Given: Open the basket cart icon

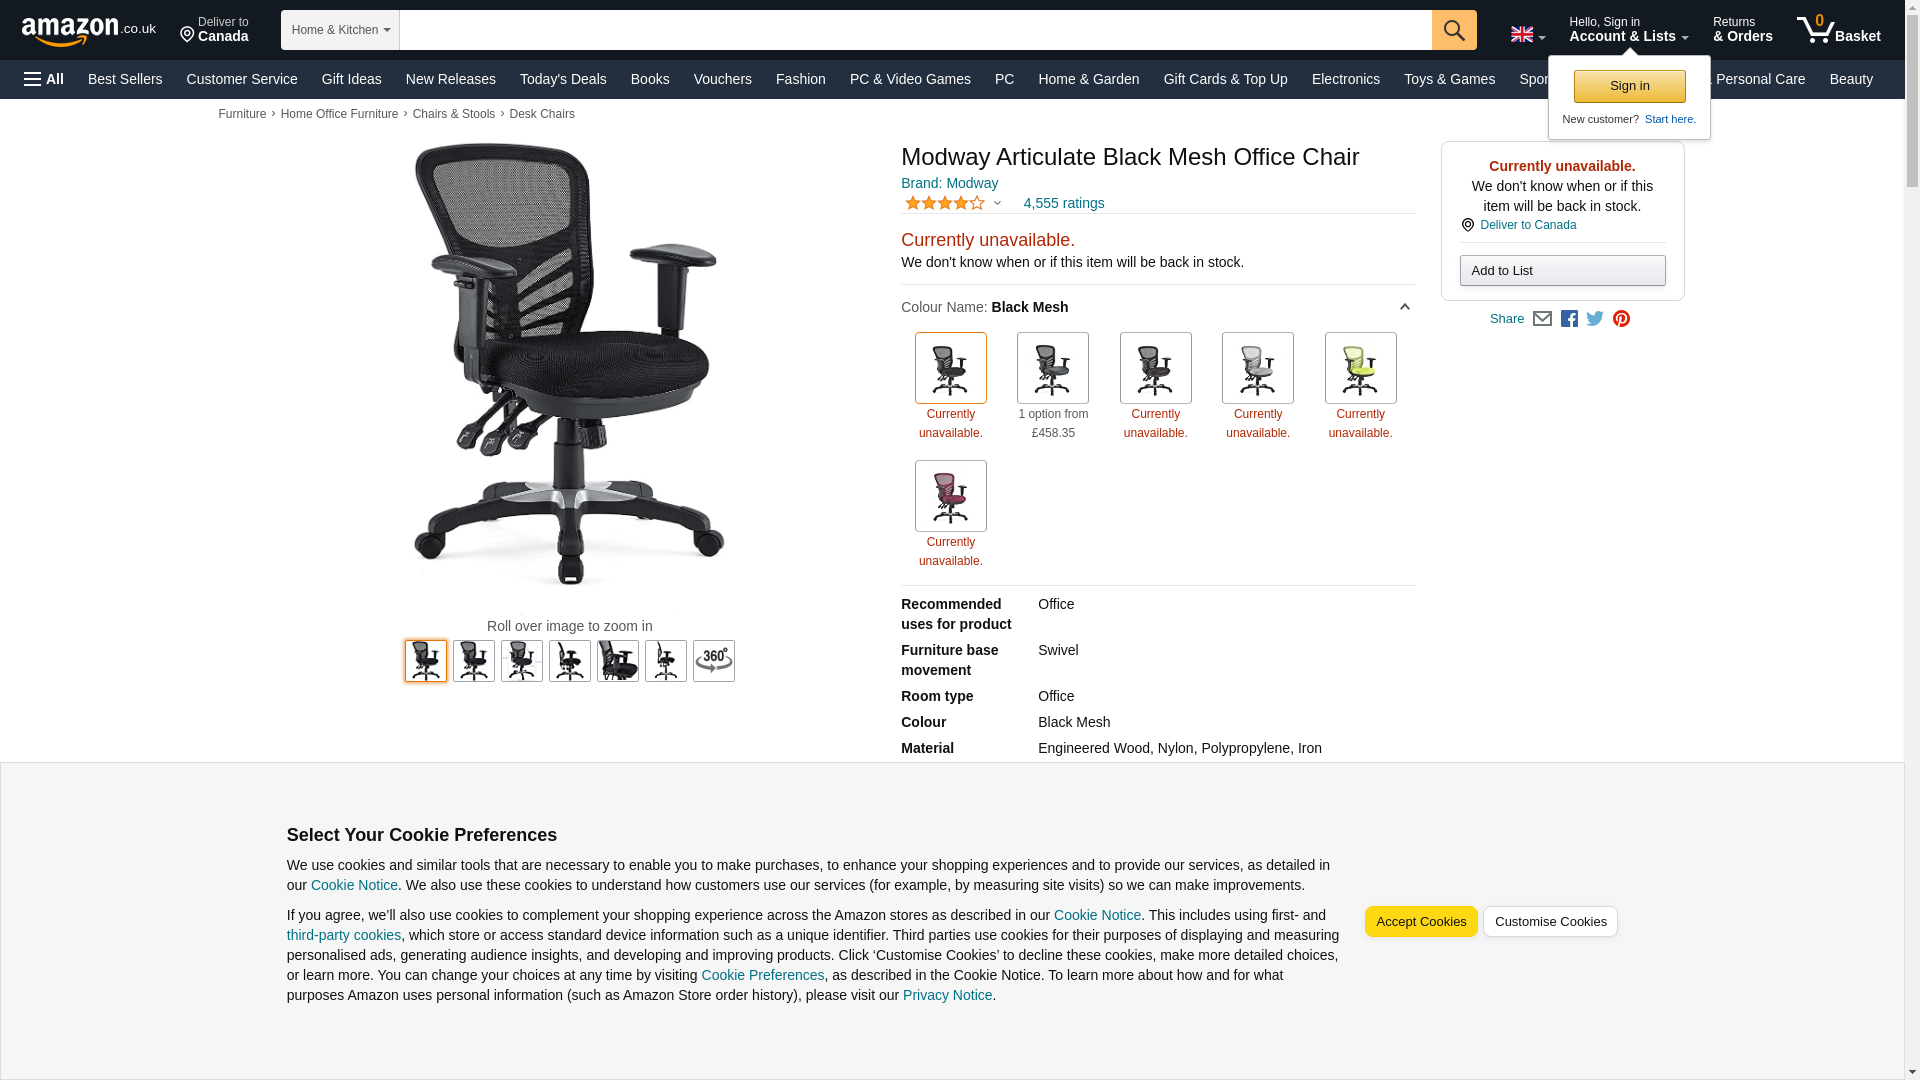Looking at the screenshot, I should click(1838, 30).
